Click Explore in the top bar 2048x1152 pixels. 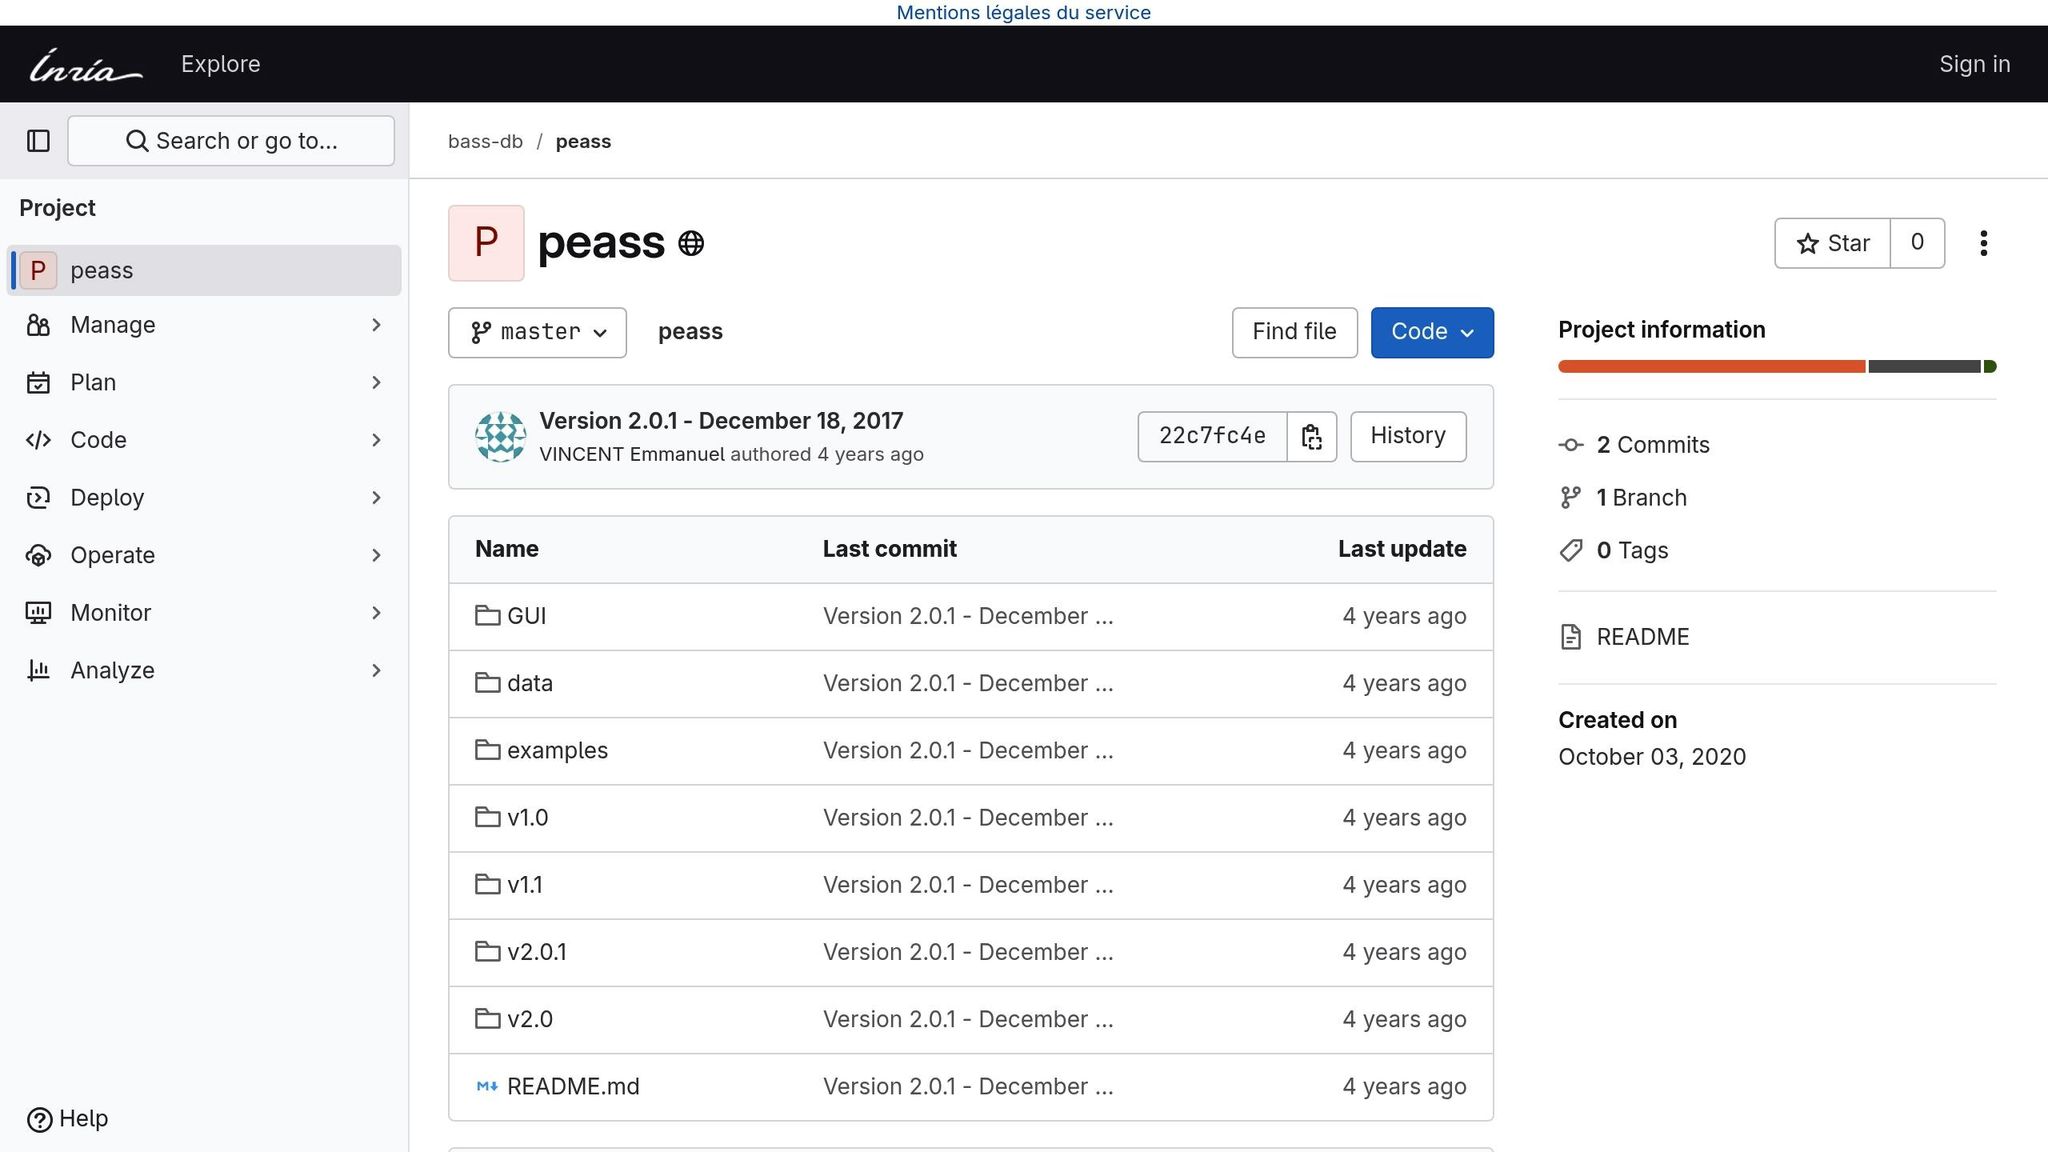pyautogui.click(x=220, y=64)
